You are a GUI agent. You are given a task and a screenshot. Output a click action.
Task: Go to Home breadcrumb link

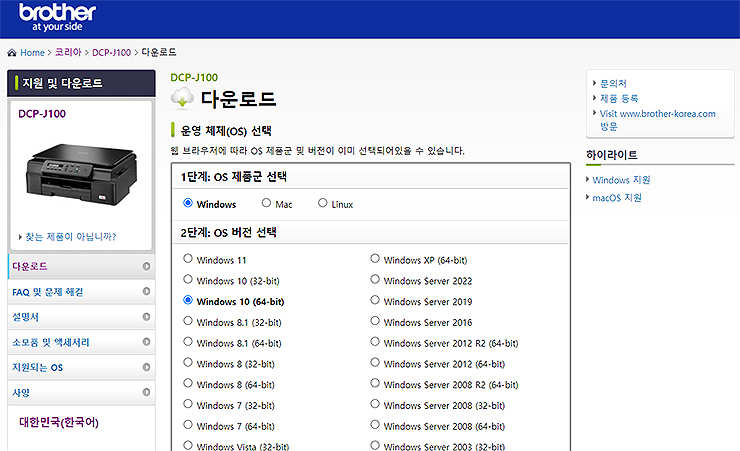click(x=32, y=52)
